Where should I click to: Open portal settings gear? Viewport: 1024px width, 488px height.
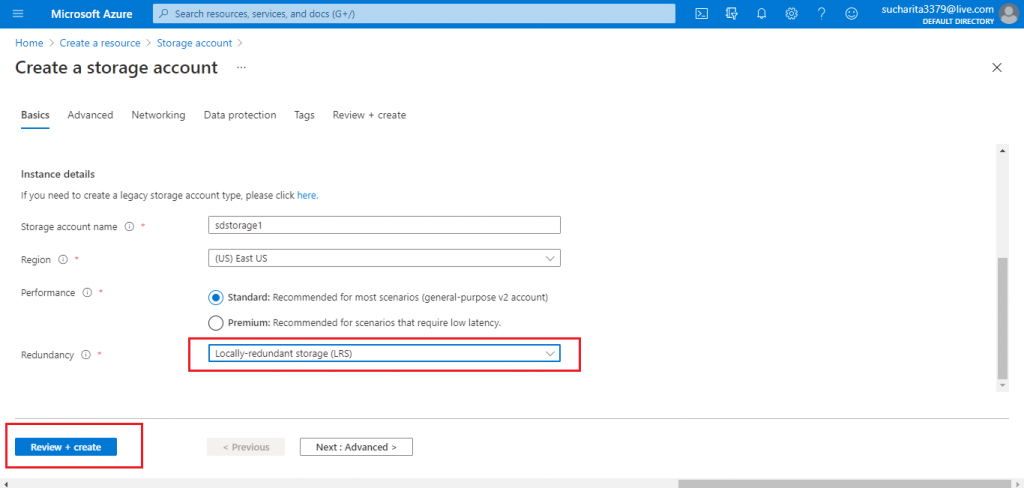(x=791, y=14)
